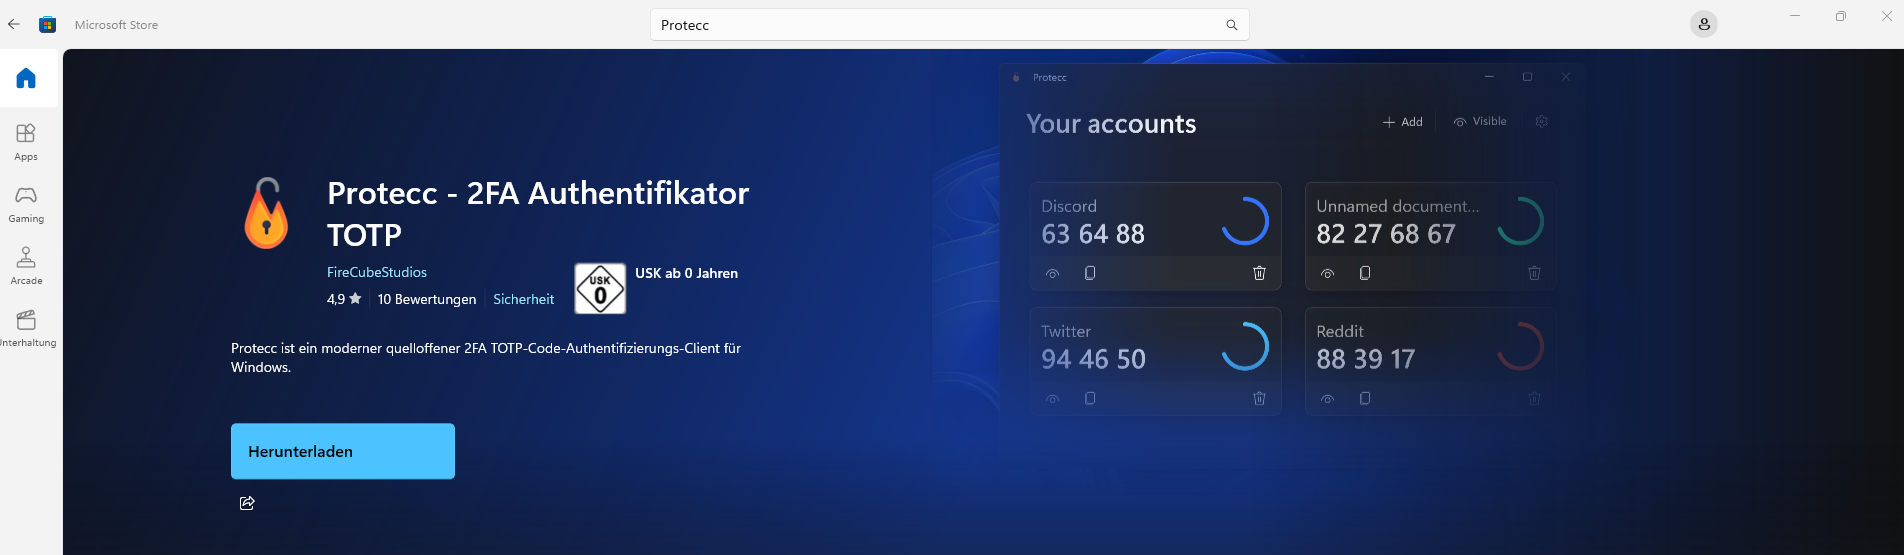Screen dimensions: 1904x555
Task: Open the Sicherheit category link
Action: point(523,299)
